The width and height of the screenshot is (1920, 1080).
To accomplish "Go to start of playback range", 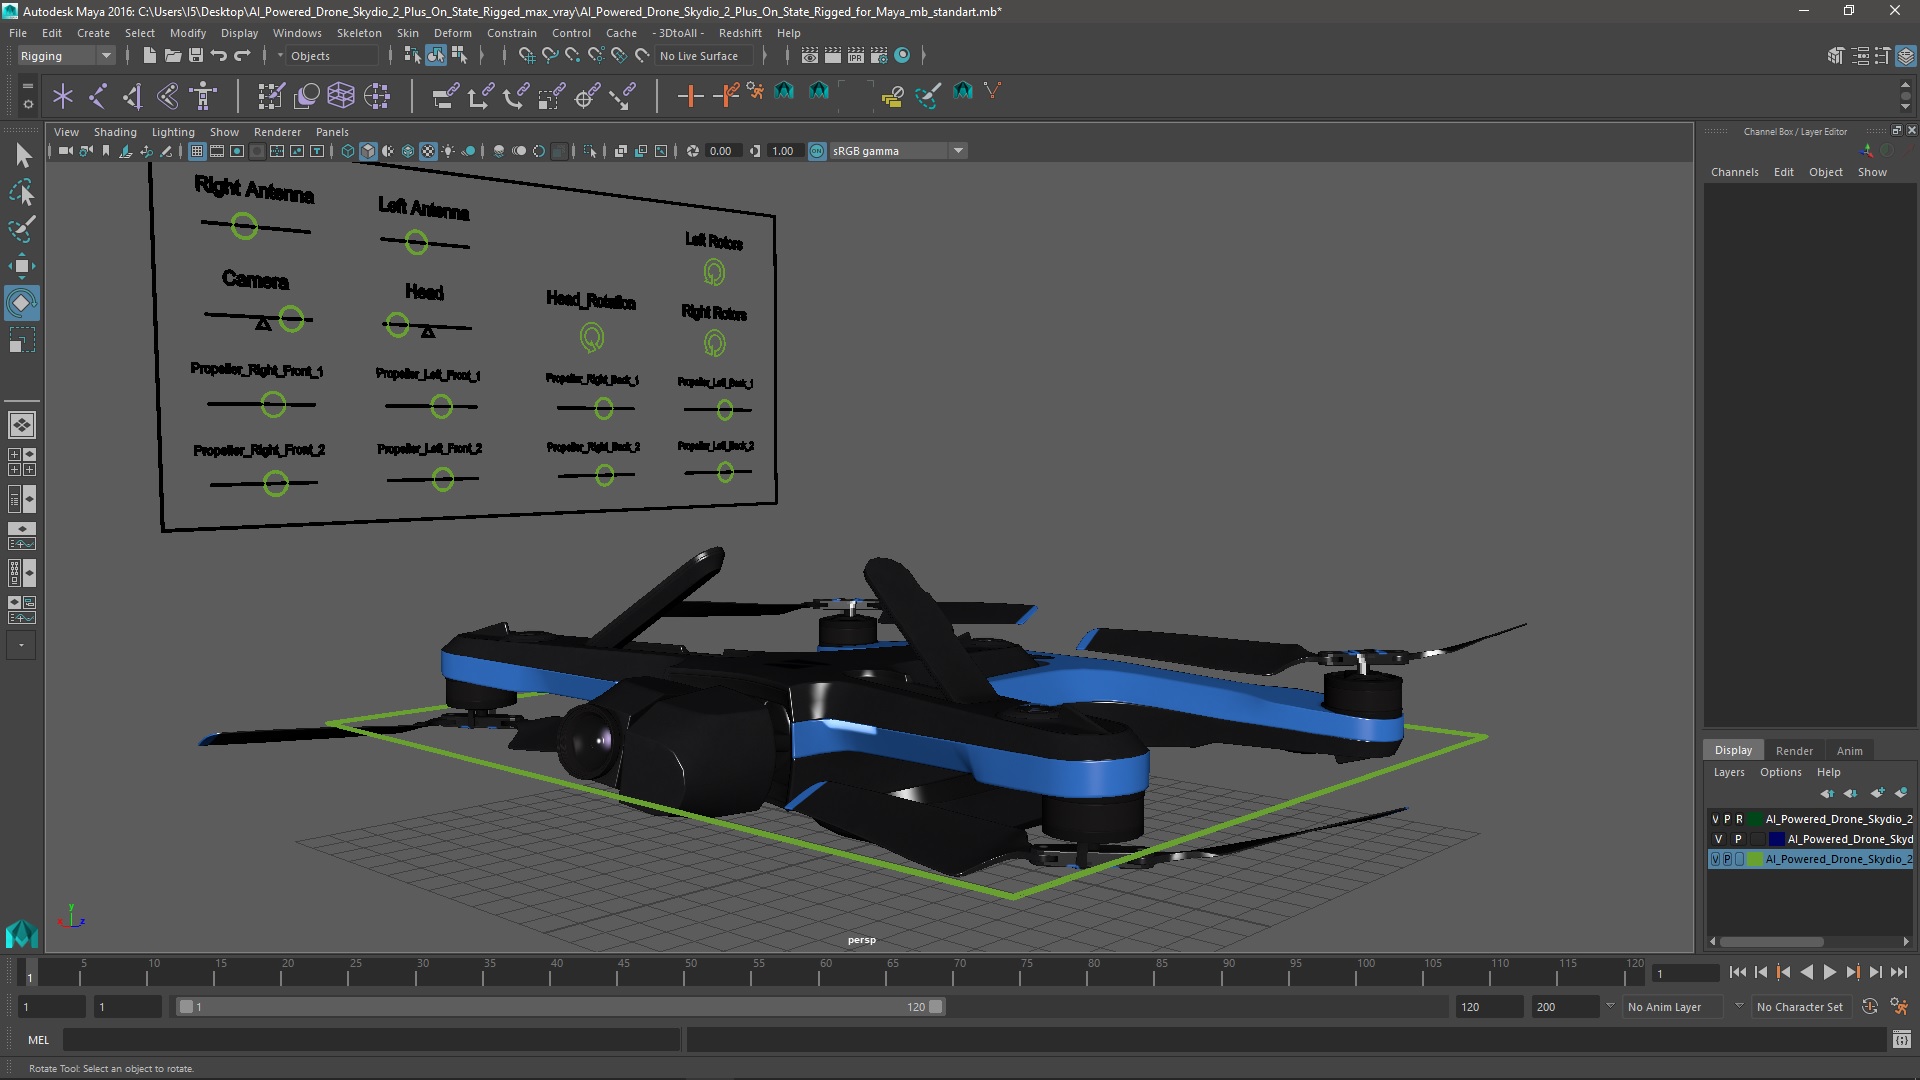I will click(1737, 972).
